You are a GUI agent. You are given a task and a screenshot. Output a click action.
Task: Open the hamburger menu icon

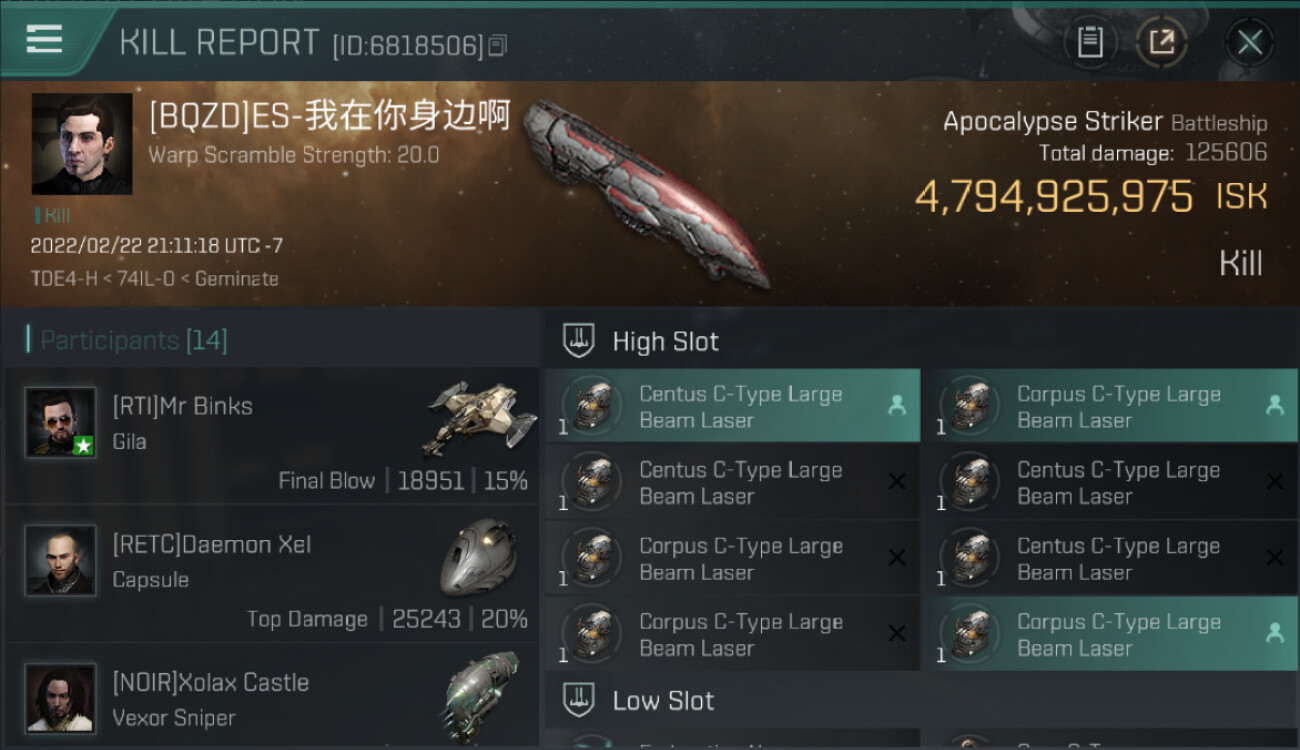44,39
